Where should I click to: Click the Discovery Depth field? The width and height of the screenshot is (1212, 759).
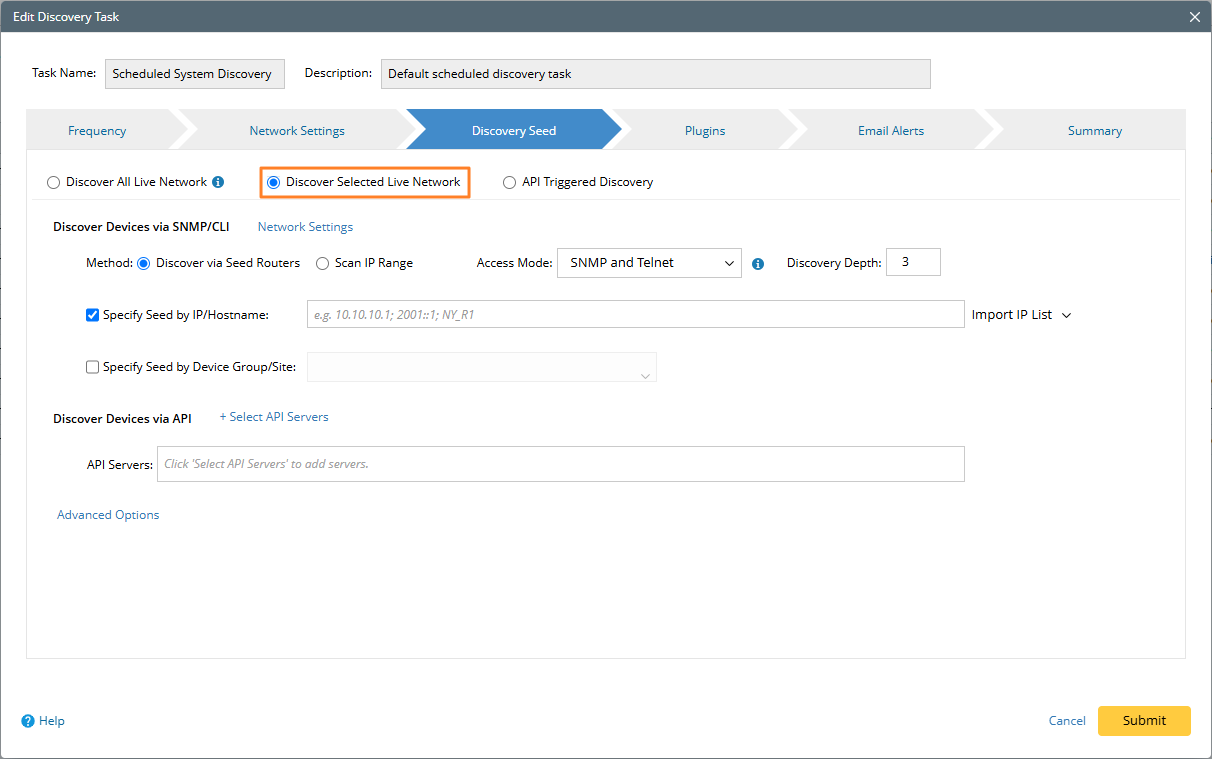[x=913, y=262]
